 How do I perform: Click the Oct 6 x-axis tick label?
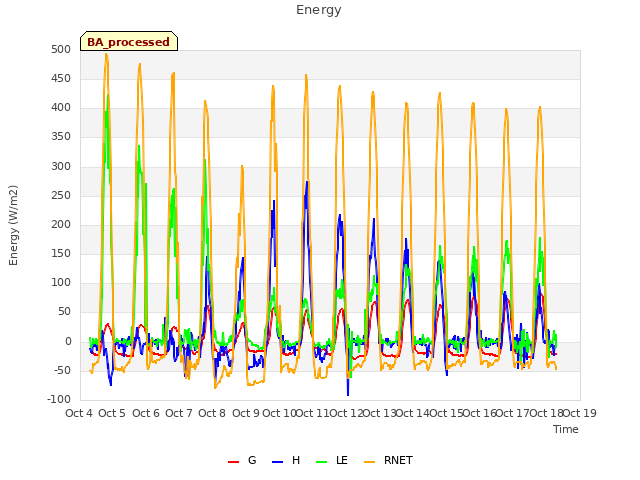(x=146, y=413)
